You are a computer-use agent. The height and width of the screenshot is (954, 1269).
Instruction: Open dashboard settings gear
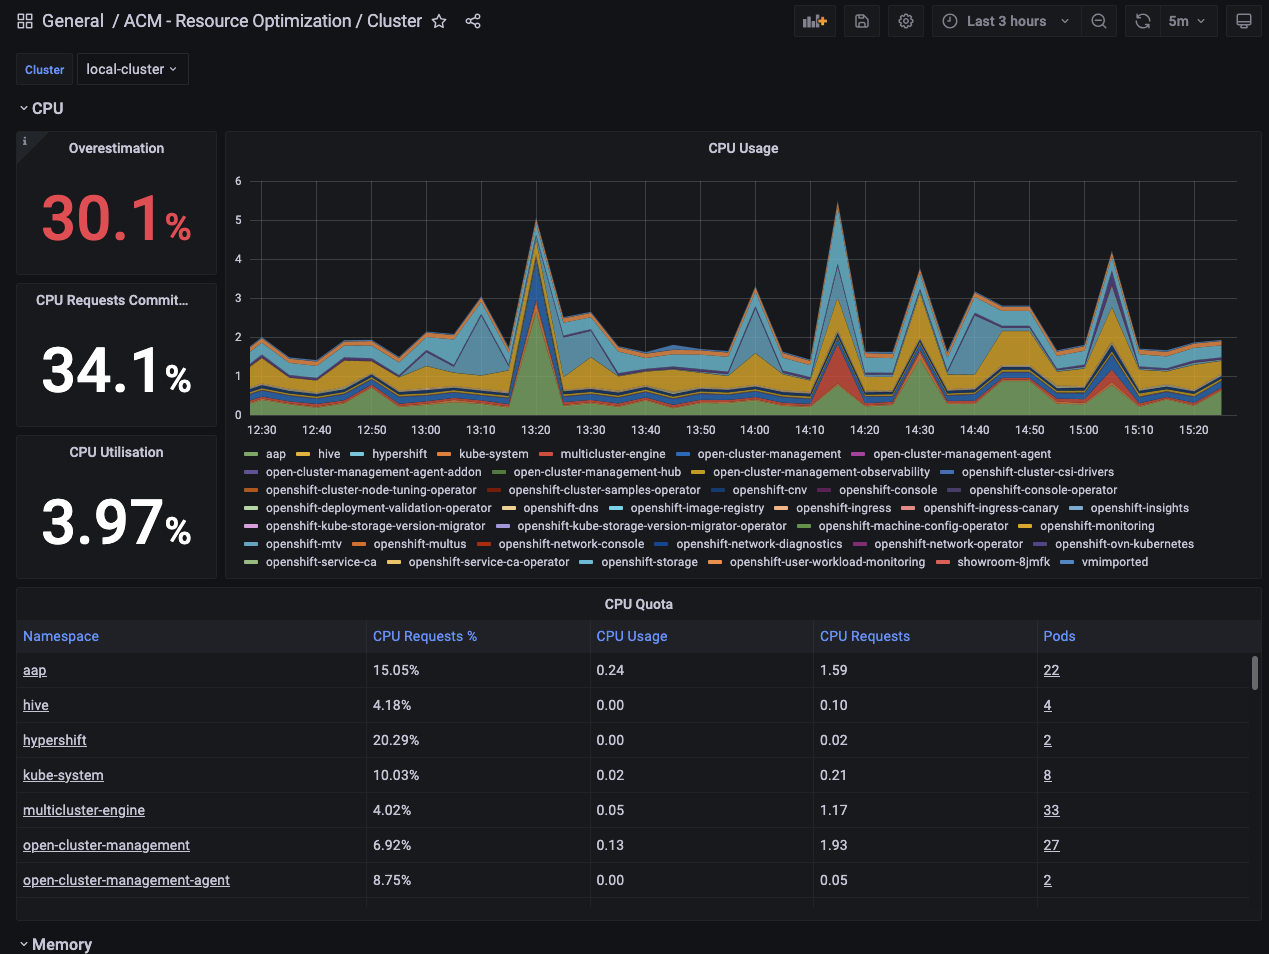click(x=906, y=21)
